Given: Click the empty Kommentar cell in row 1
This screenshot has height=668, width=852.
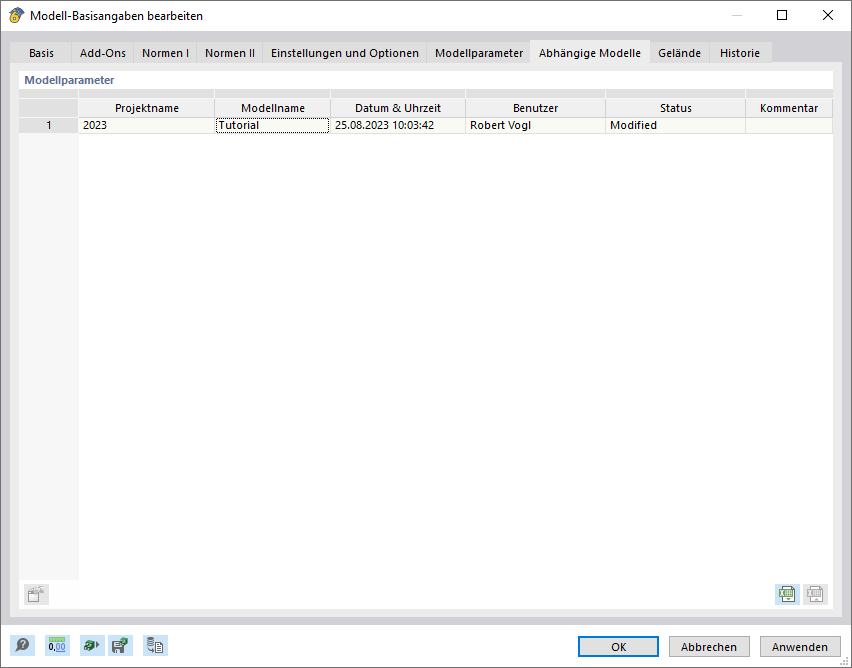Looking at the screenshot, I should click(789, 126).
